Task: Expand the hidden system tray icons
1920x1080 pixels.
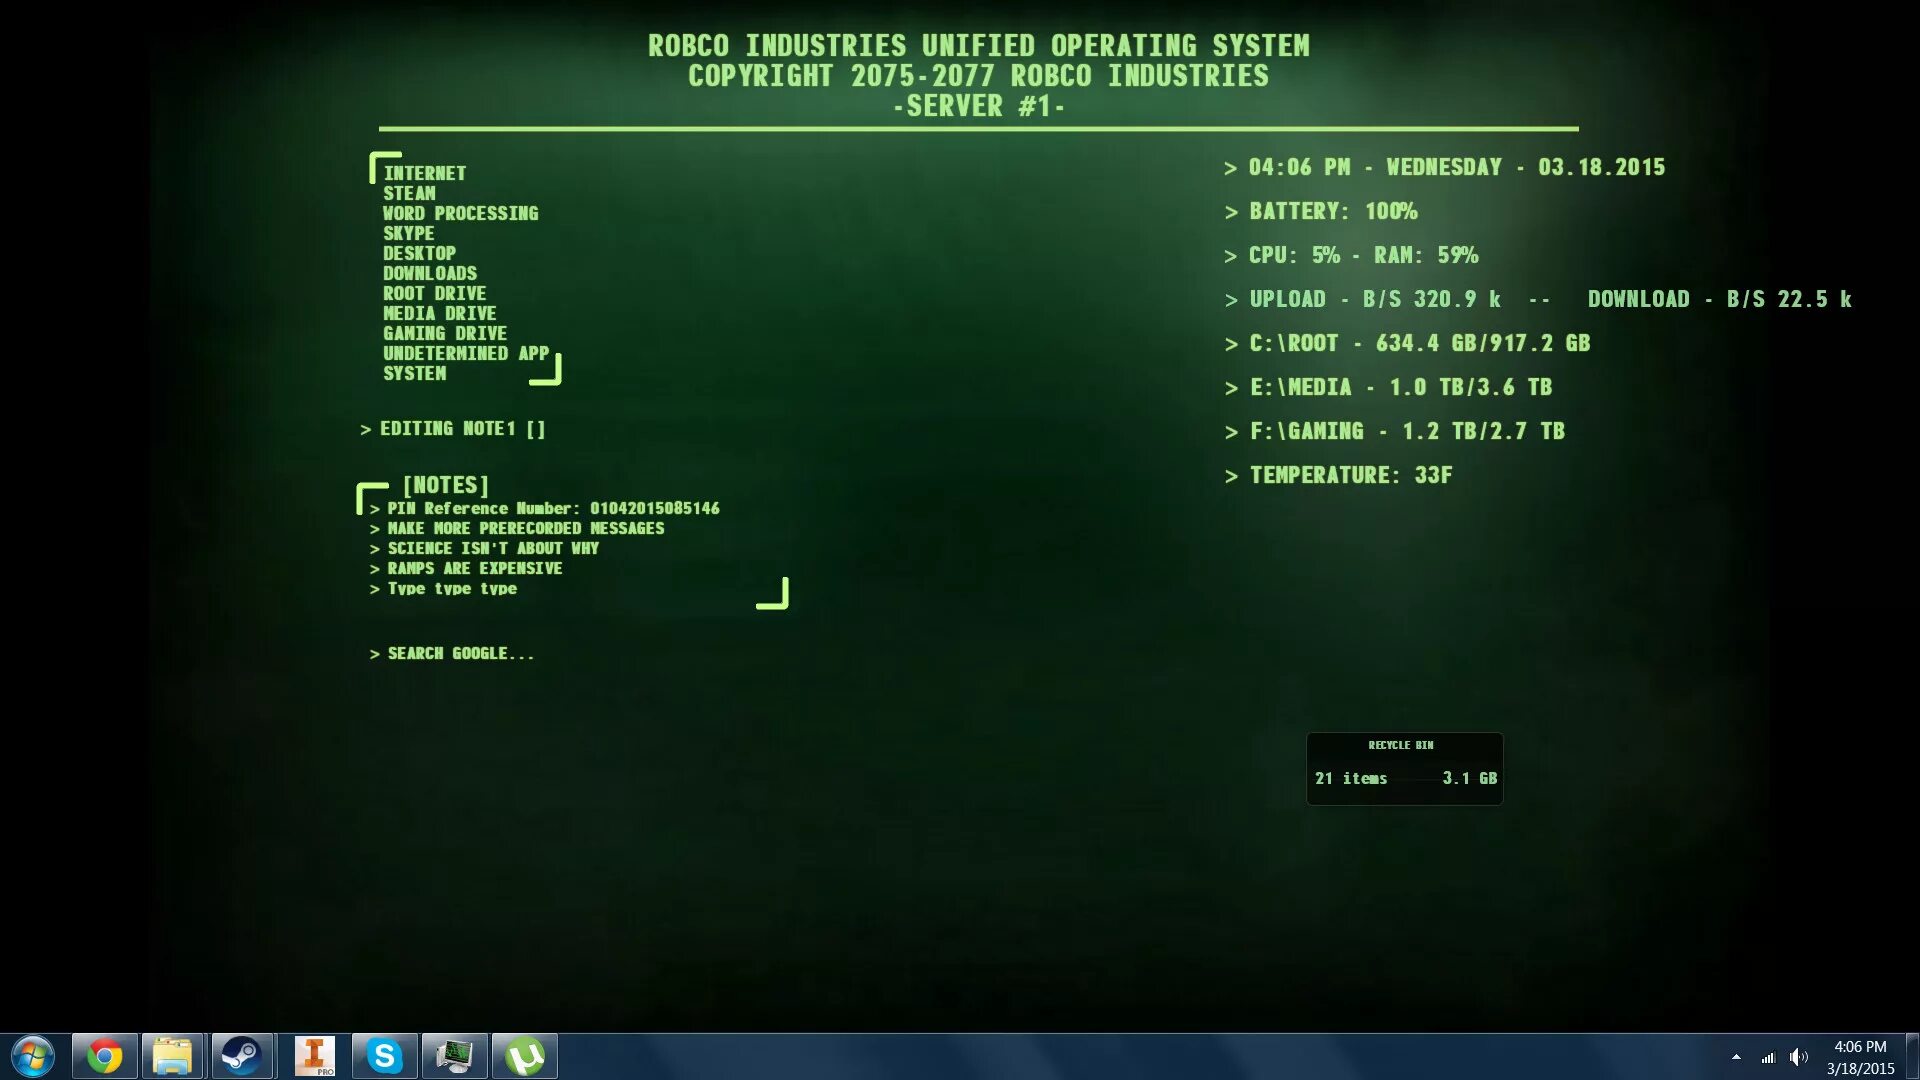Action: [x=1737, y=1057]
